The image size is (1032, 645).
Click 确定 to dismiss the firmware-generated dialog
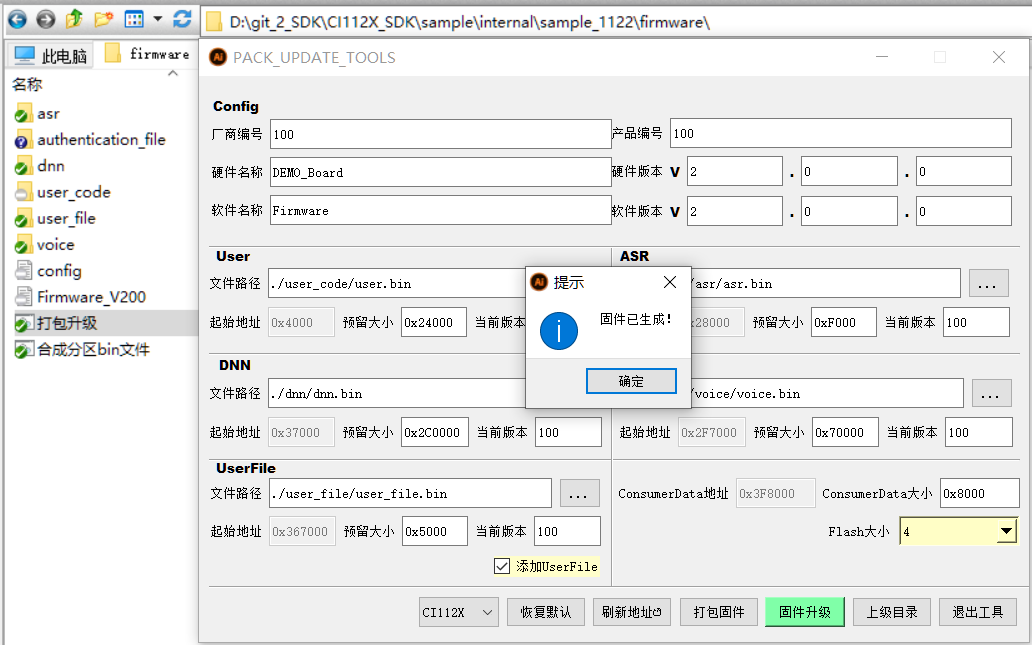[x=631, y=381]
